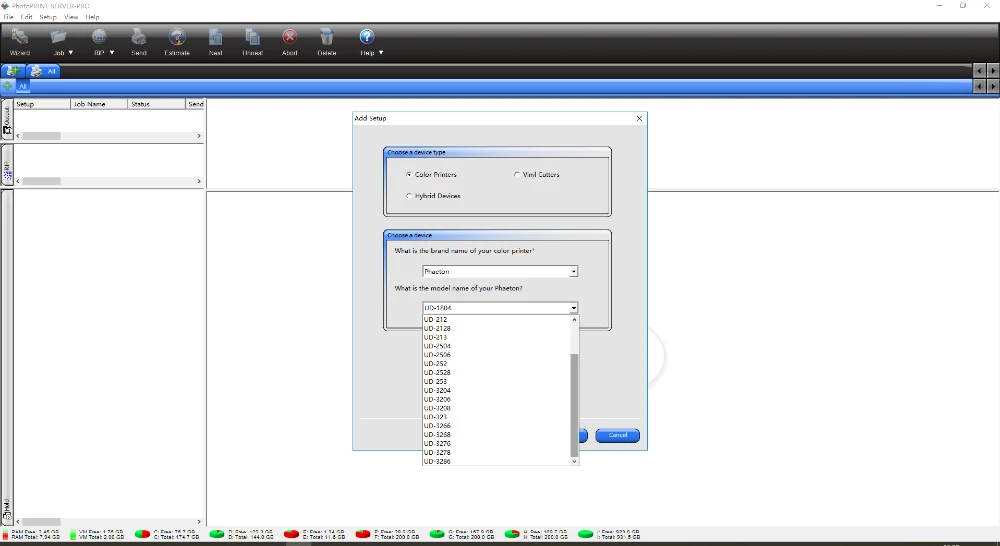Click the RAM free status bar indicator
Image resolution: width=1000 pixels, height=546 pixels.
32,535
